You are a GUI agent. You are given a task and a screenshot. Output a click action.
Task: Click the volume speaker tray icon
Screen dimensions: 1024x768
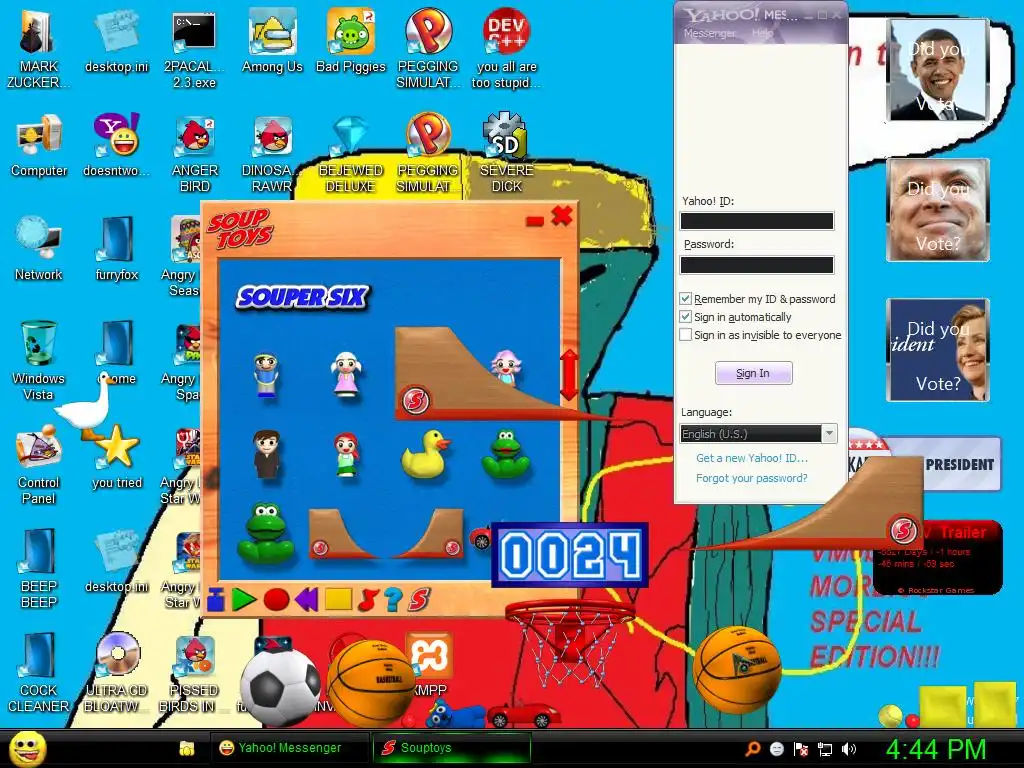(849, 749)
